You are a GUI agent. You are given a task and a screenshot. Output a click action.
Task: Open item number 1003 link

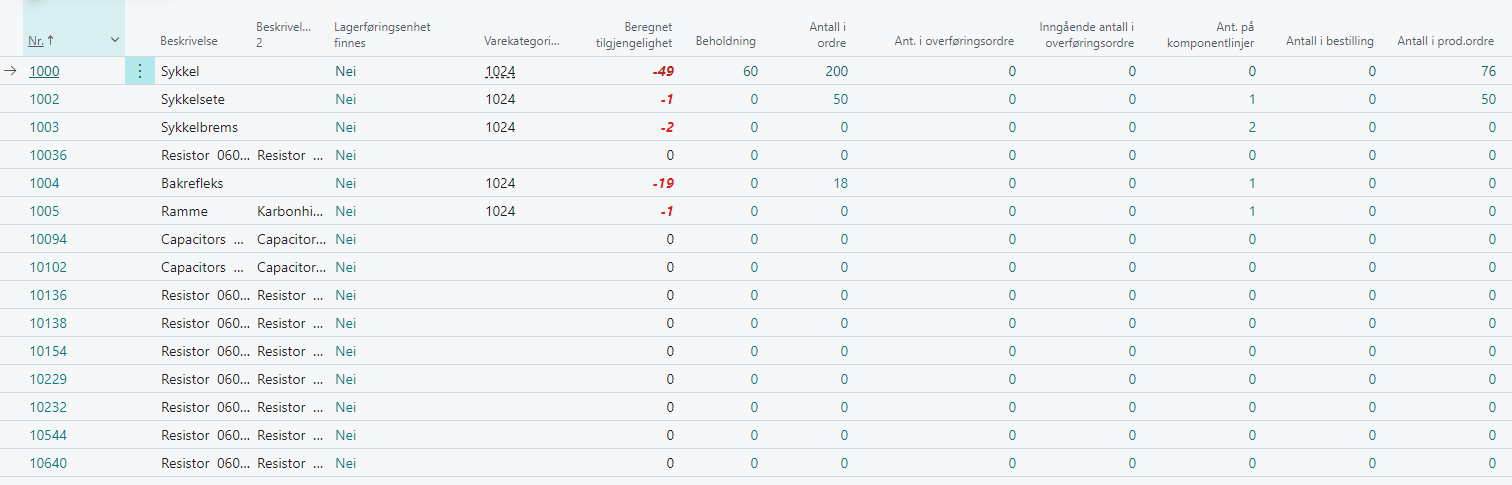coord(44,127)
